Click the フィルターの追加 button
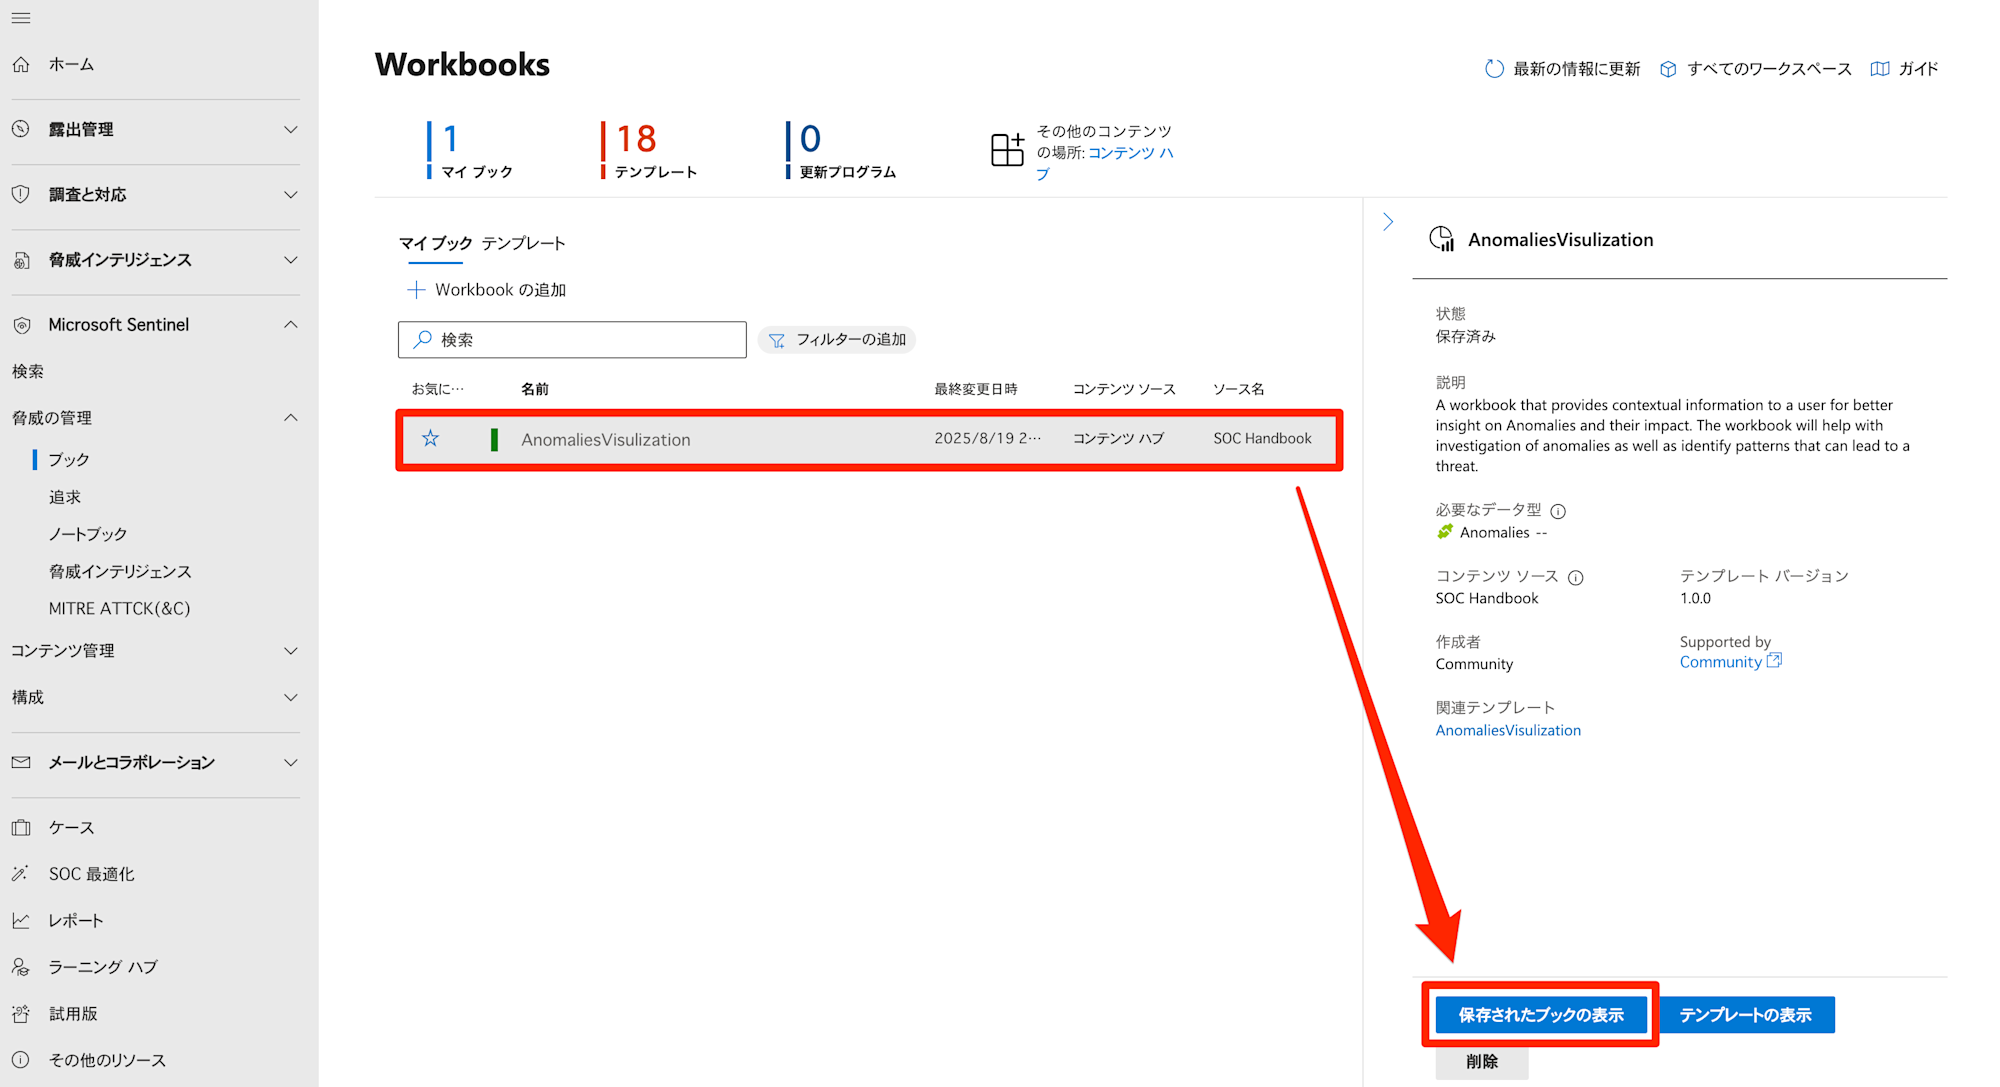Screen dimensions: 2000x1087 pyautogui.click(x=837, y=340)
